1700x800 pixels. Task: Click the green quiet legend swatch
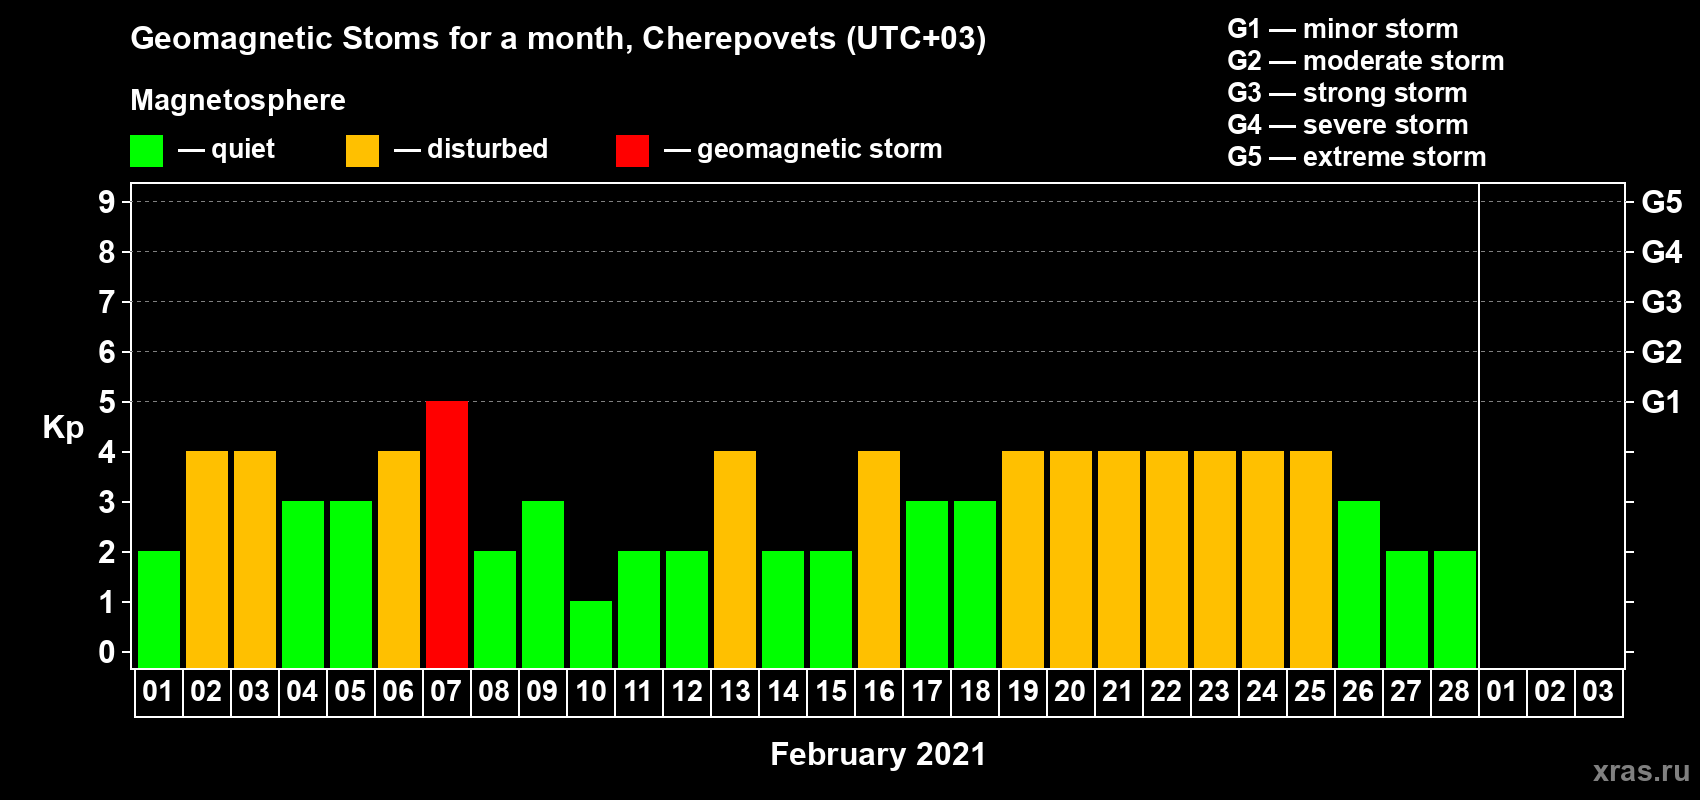coord(146,151)
